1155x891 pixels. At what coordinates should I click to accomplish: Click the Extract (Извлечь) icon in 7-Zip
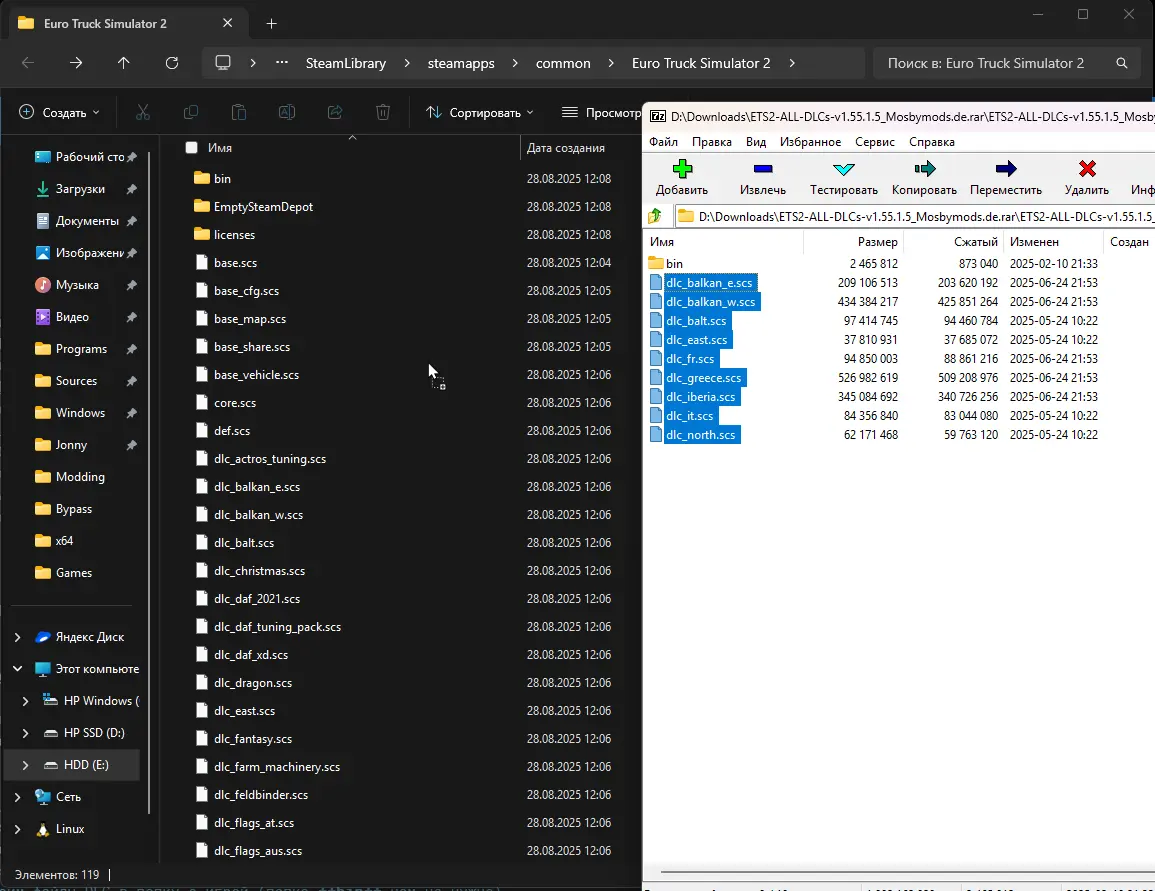762,169
